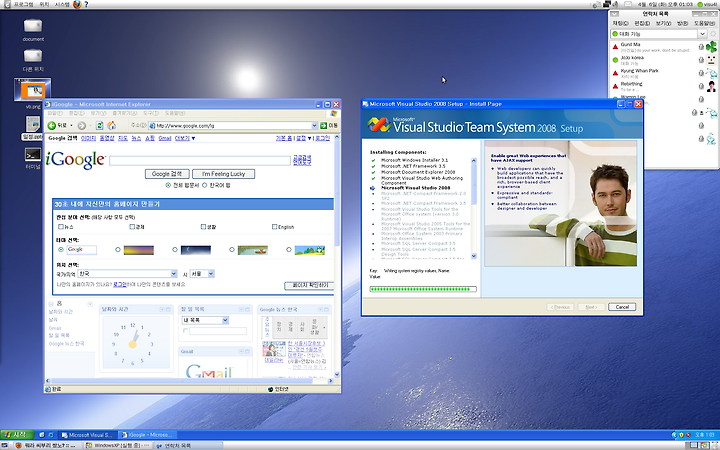This screenshot has width=720, height=450.
Task: Click the gear icon beside status dropdown
Action: pyautogui.click(x=713, y=34)
